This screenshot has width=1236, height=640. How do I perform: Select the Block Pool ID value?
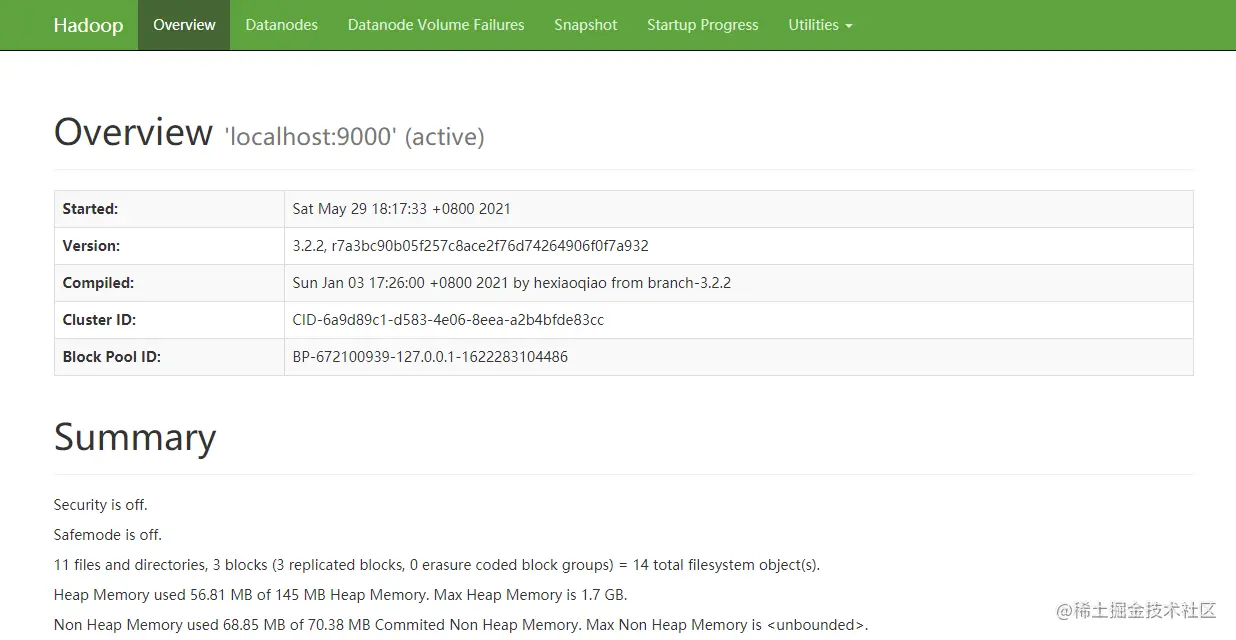click(x=430, y=357)
